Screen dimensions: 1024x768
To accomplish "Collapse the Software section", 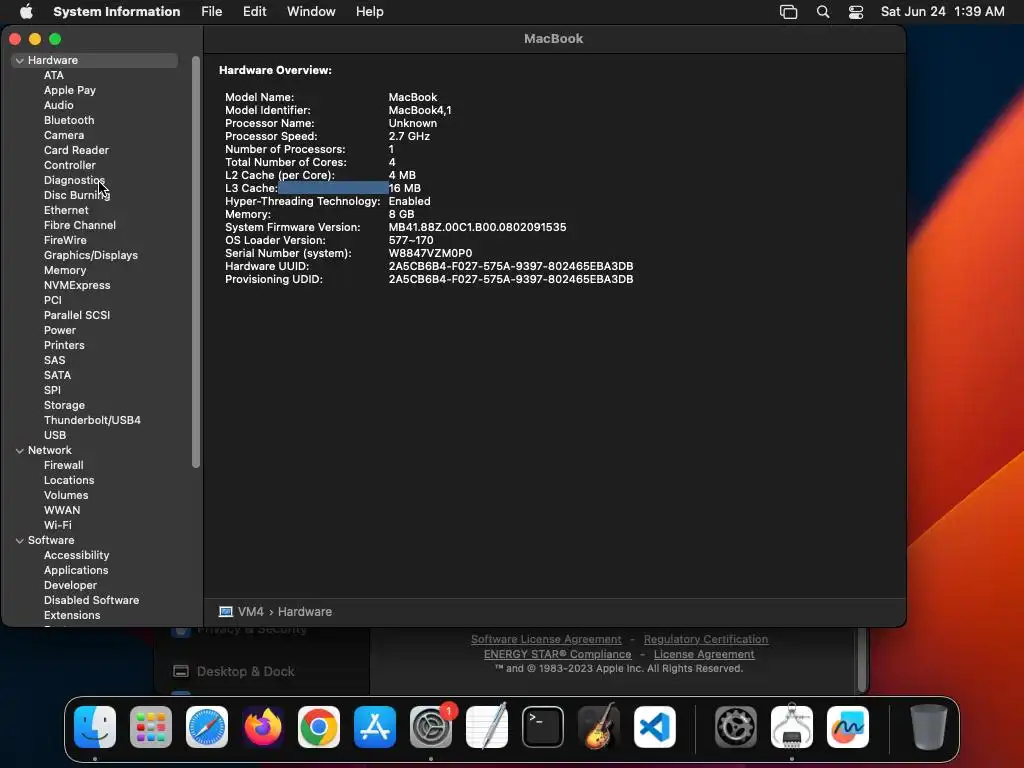I will click(x=20, y=541).
